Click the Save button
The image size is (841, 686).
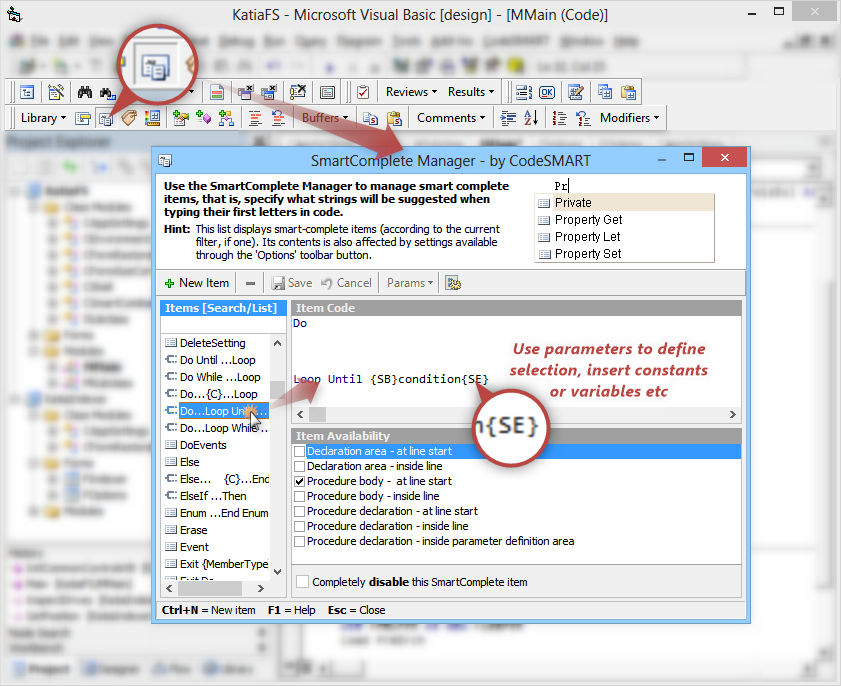click(x=292, y=283)
